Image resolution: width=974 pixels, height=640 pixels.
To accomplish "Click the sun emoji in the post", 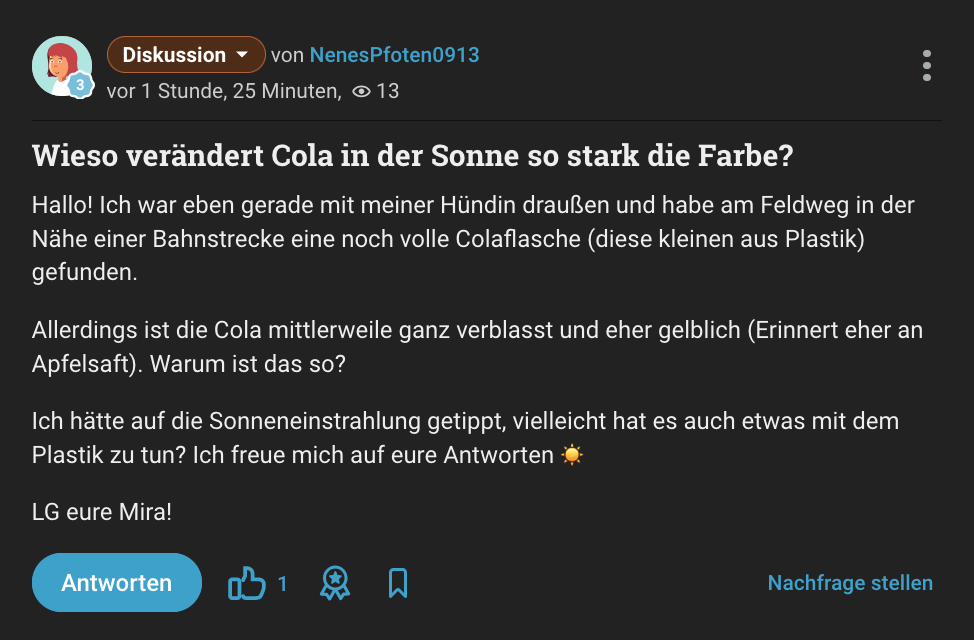I will [x=572, y=456].
